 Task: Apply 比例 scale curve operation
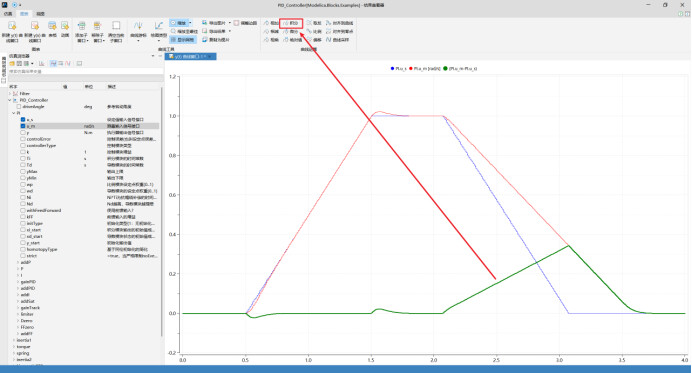pos(314,31)
